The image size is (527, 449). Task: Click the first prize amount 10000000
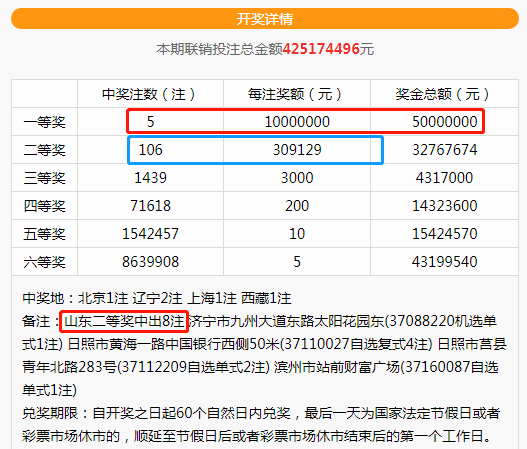tap(297, 122)
